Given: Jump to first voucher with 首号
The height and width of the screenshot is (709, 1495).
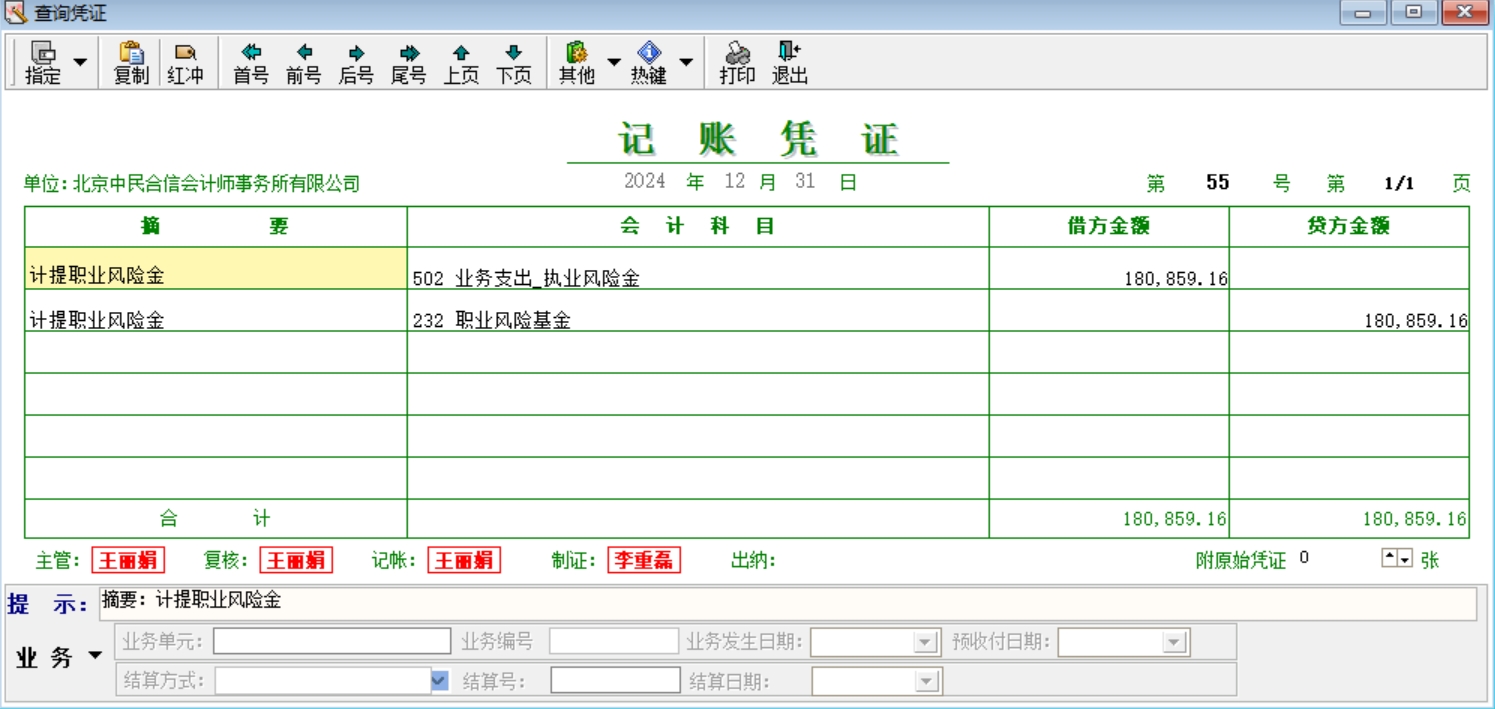Looking at the screenshot, I should coord(251,62).
